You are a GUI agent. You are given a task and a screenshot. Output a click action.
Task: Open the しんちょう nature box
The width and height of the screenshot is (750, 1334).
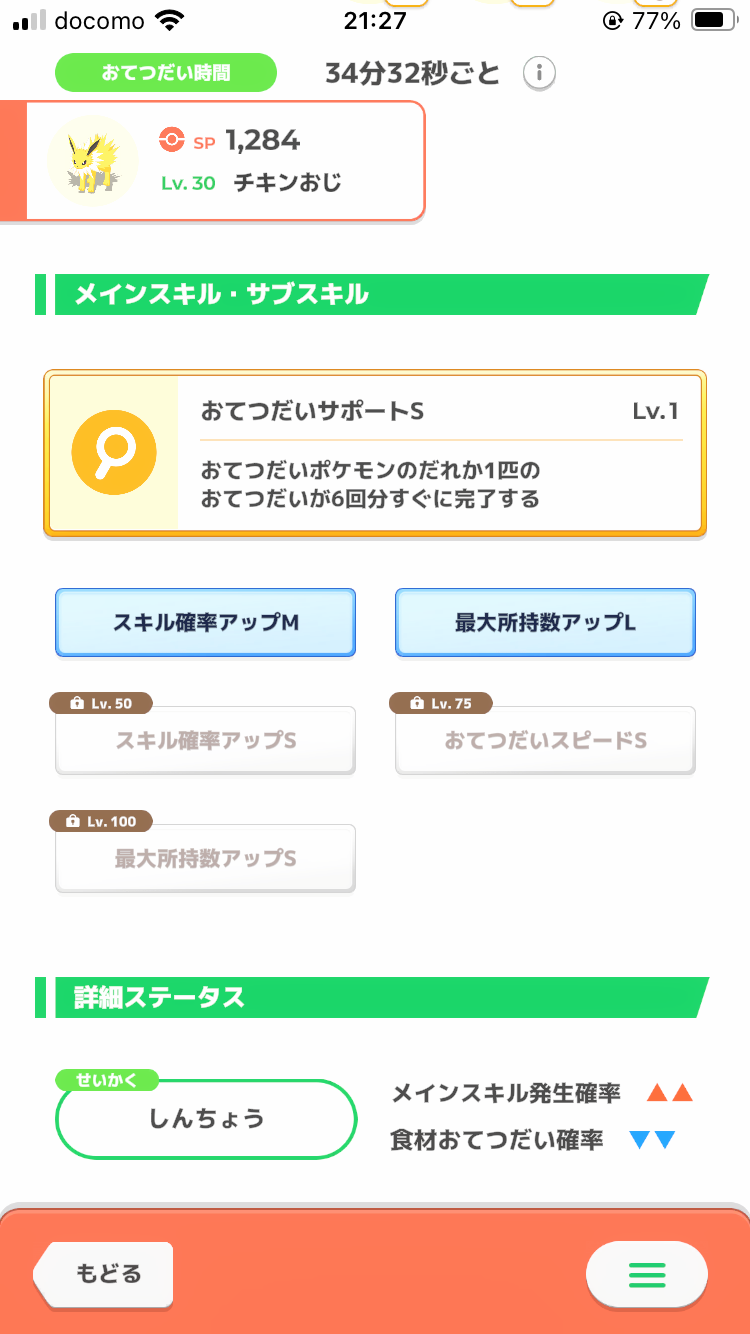coord(206,1118)
